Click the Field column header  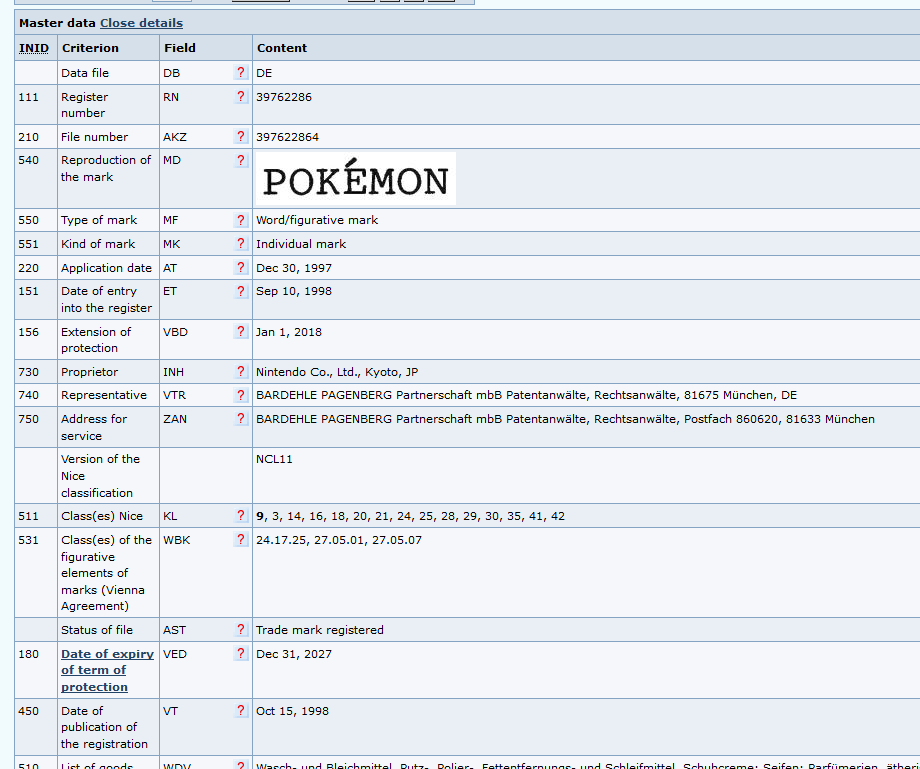click(x=180, y=48)
